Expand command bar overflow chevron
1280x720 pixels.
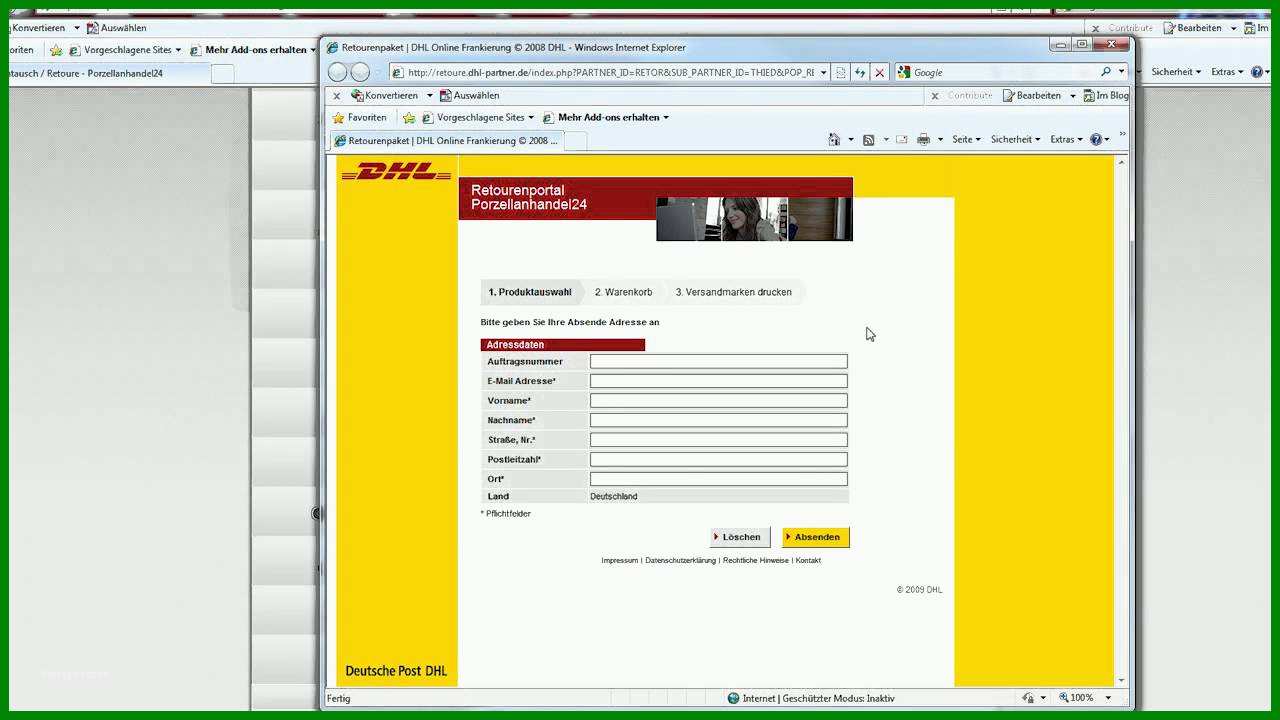click(x=1122, y=134)
